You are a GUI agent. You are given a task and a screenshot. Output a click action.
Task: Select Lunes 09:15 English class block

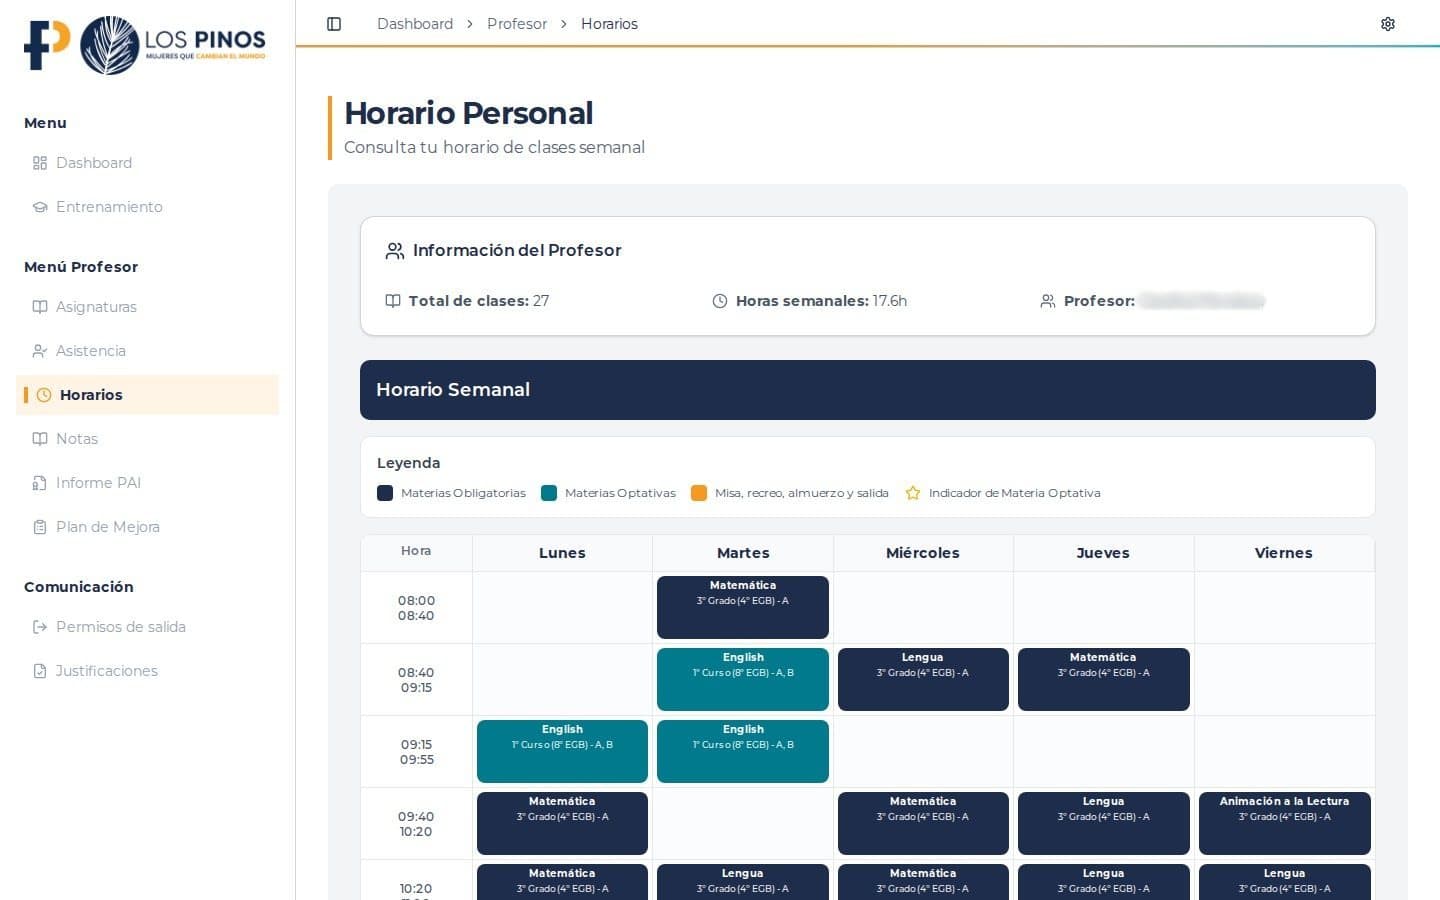562,751
